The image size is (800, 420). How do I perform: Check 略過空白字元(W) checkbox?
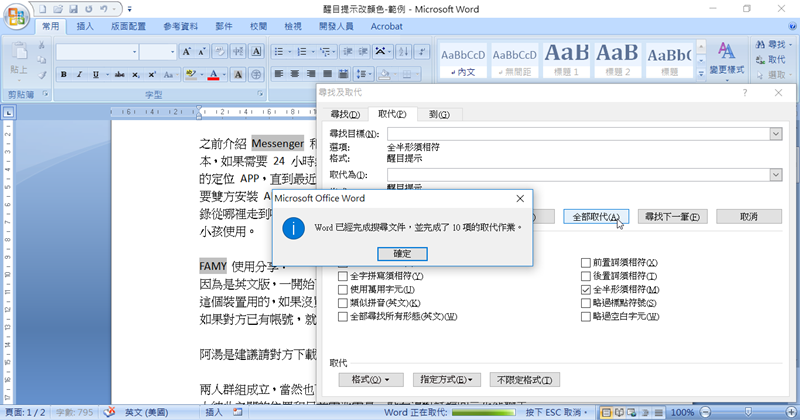point(586,316)
